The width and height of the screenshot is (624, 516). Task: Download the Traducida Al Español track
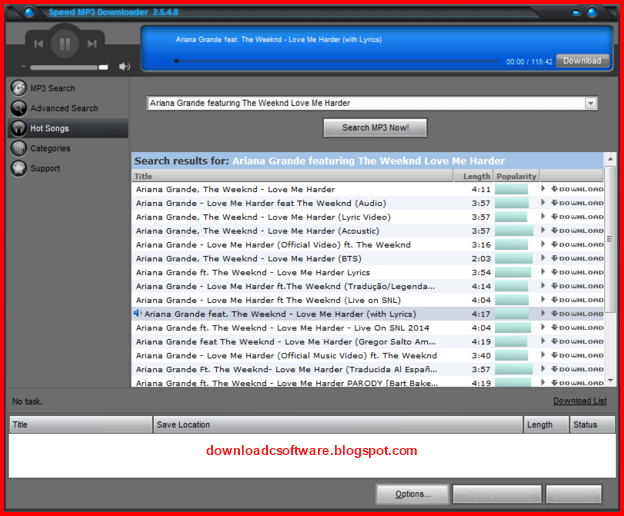coord(577,369)
